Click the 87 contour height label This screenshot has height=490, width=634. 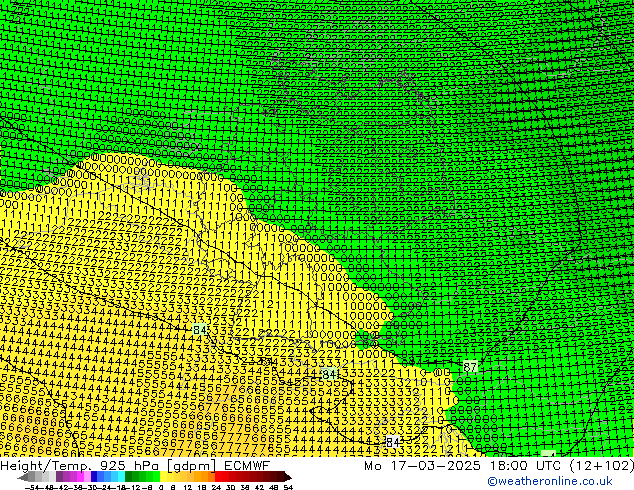[470, 367]
